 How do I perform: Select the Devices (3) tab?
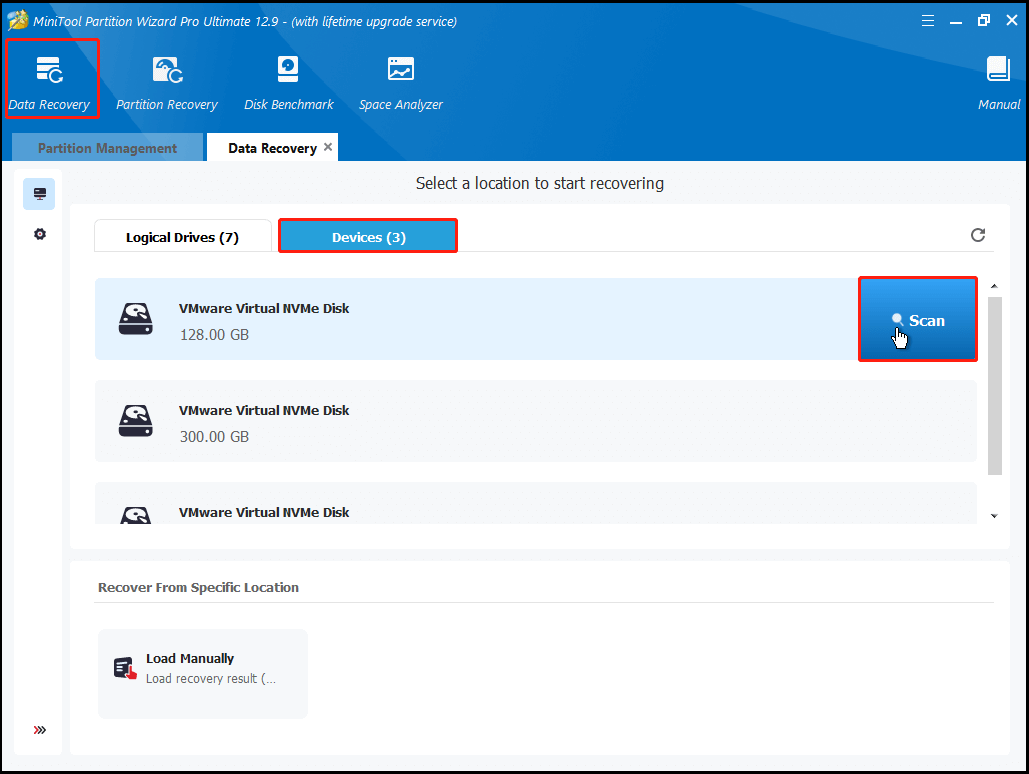point(367,235)
